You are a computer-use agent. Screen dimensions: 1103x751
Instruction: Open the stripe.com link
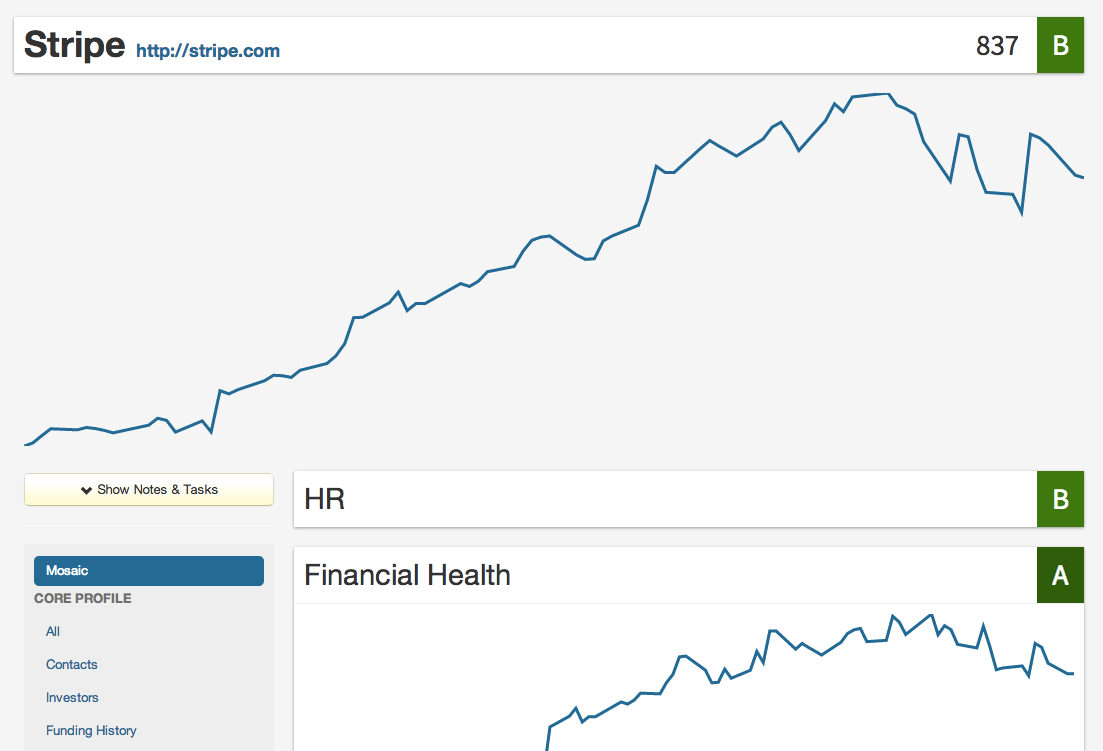[x=208, y=51]
